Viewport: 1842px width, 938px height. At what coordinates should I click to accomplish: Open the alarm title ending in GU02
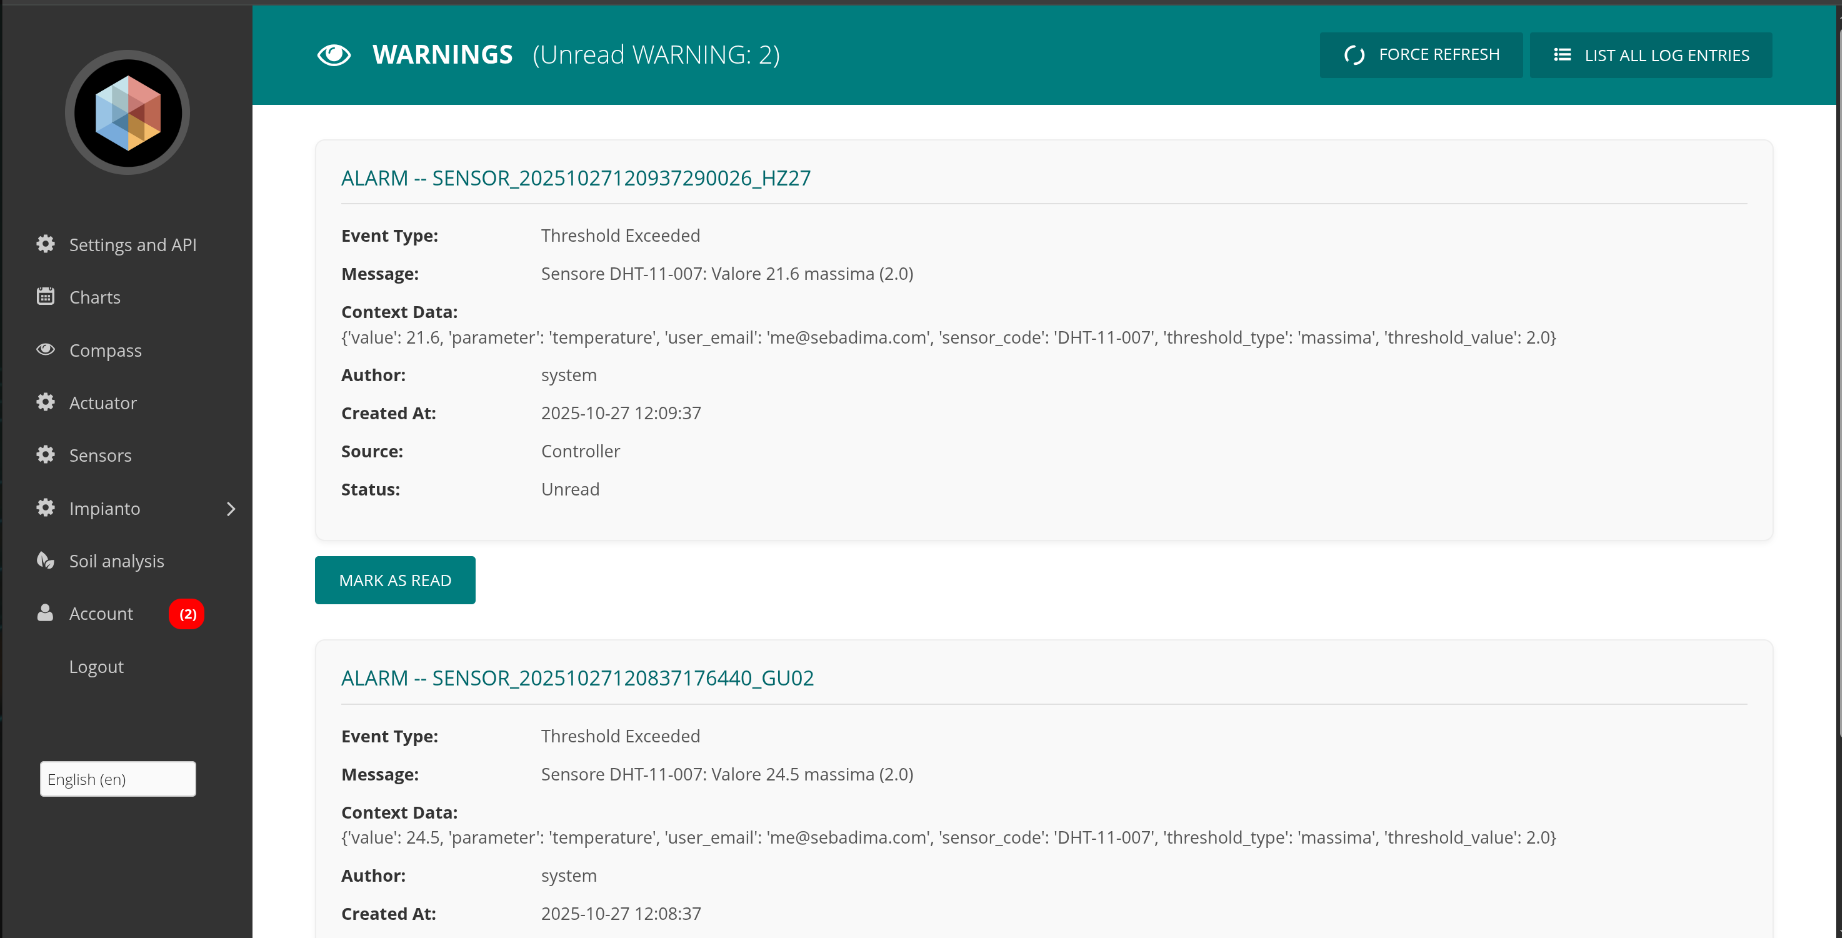[577, 678]
